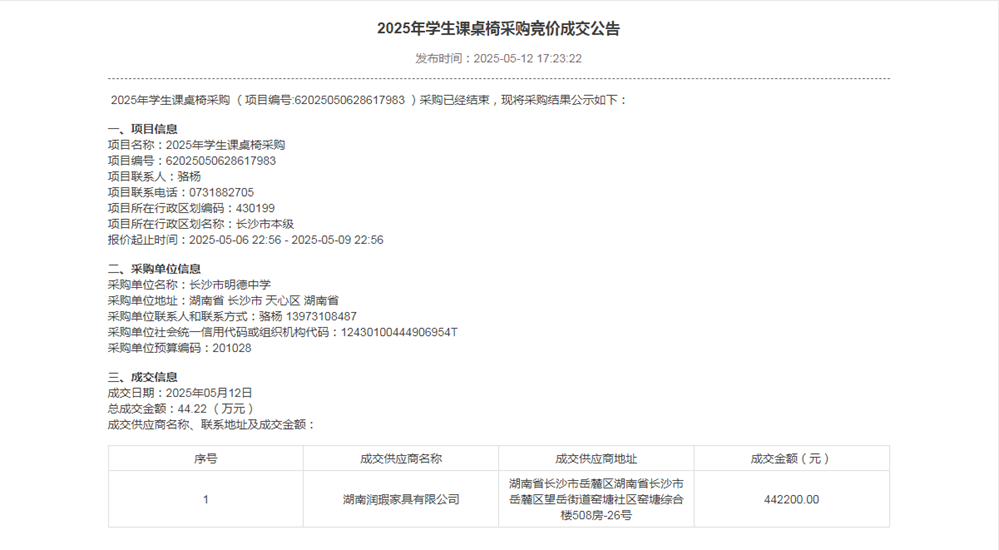Click the line 总成交金额：44.22（万元）

tap(182, 409)
